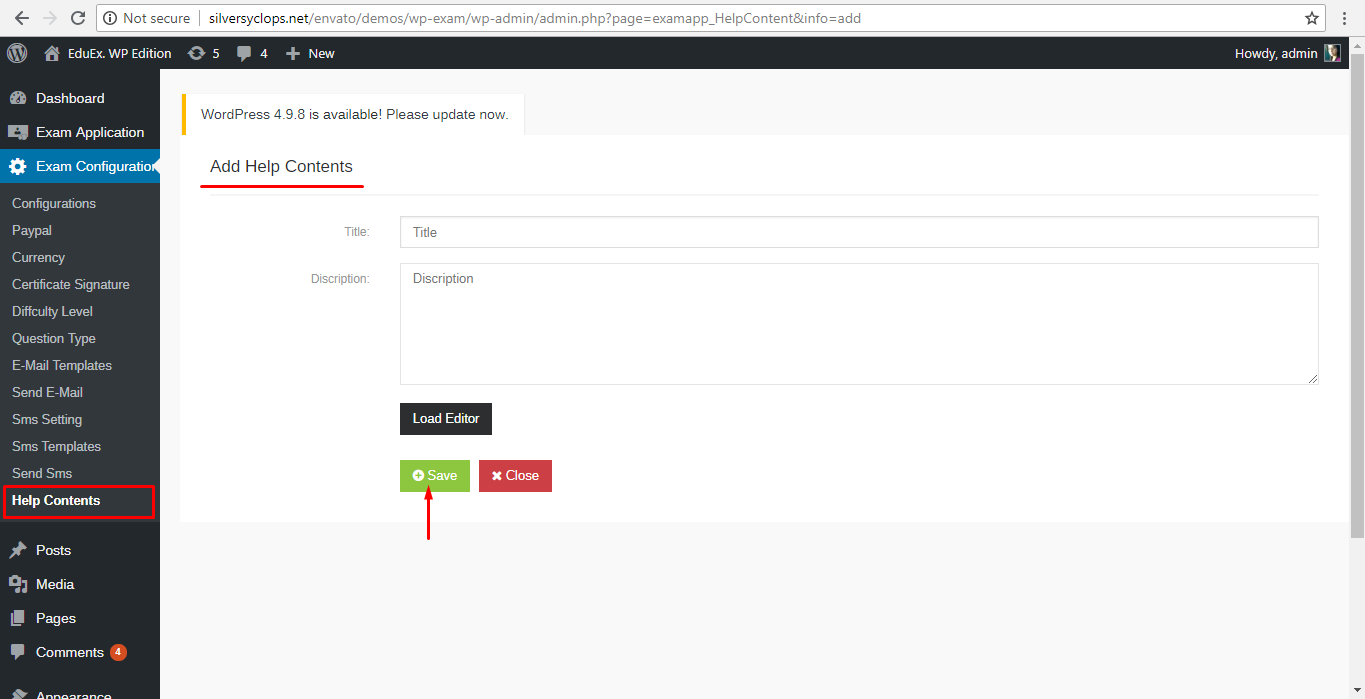Reload the page with refresh icon
Viewport: 1365px width, 699px height.
79,18
